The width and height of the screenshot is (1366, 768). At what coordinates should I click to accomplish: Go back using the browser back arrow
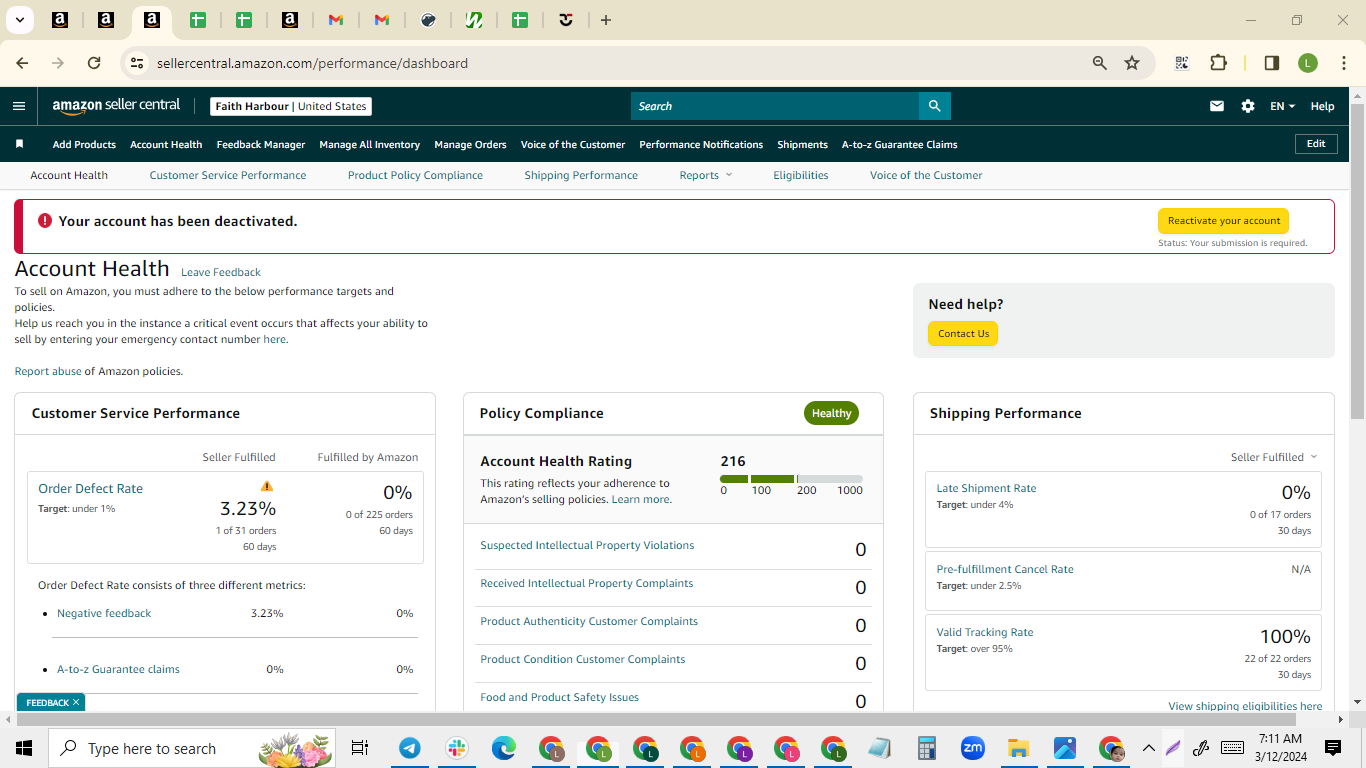(22, 63)
